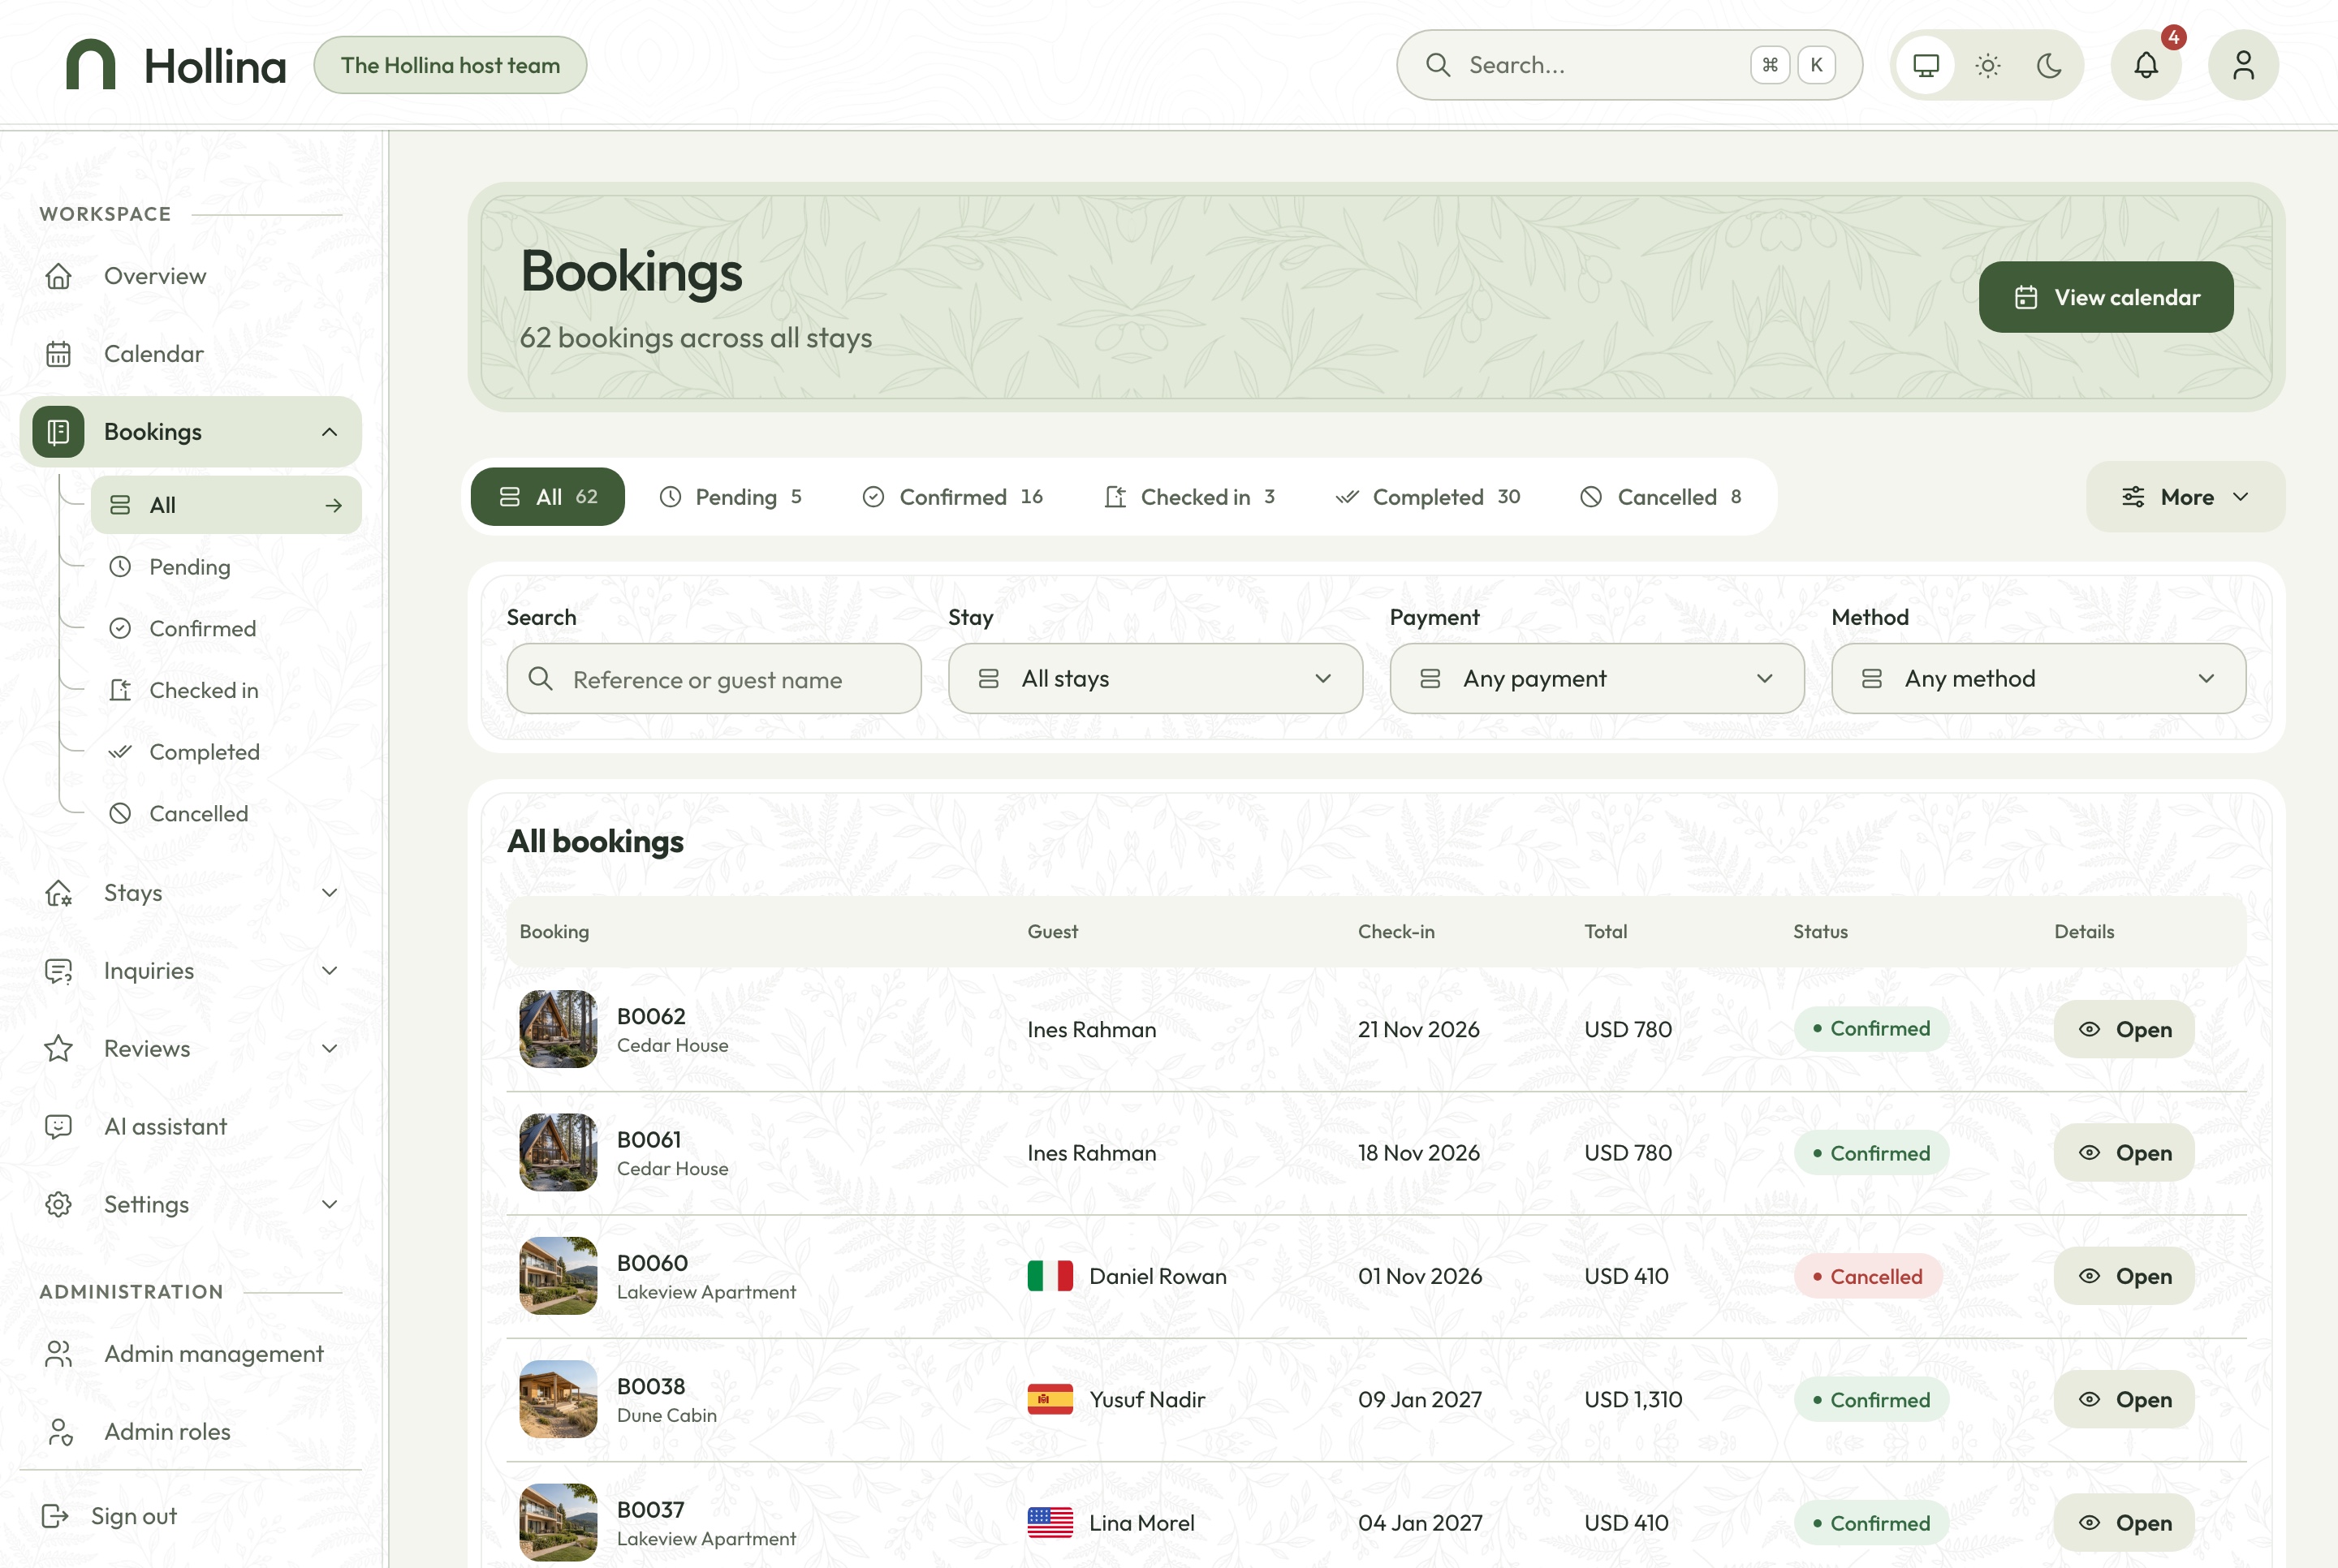The image size is (2338, 1568).
Task: Expand the Stays sidebar section
Action: pyautogui.click(x=190, y=893)
